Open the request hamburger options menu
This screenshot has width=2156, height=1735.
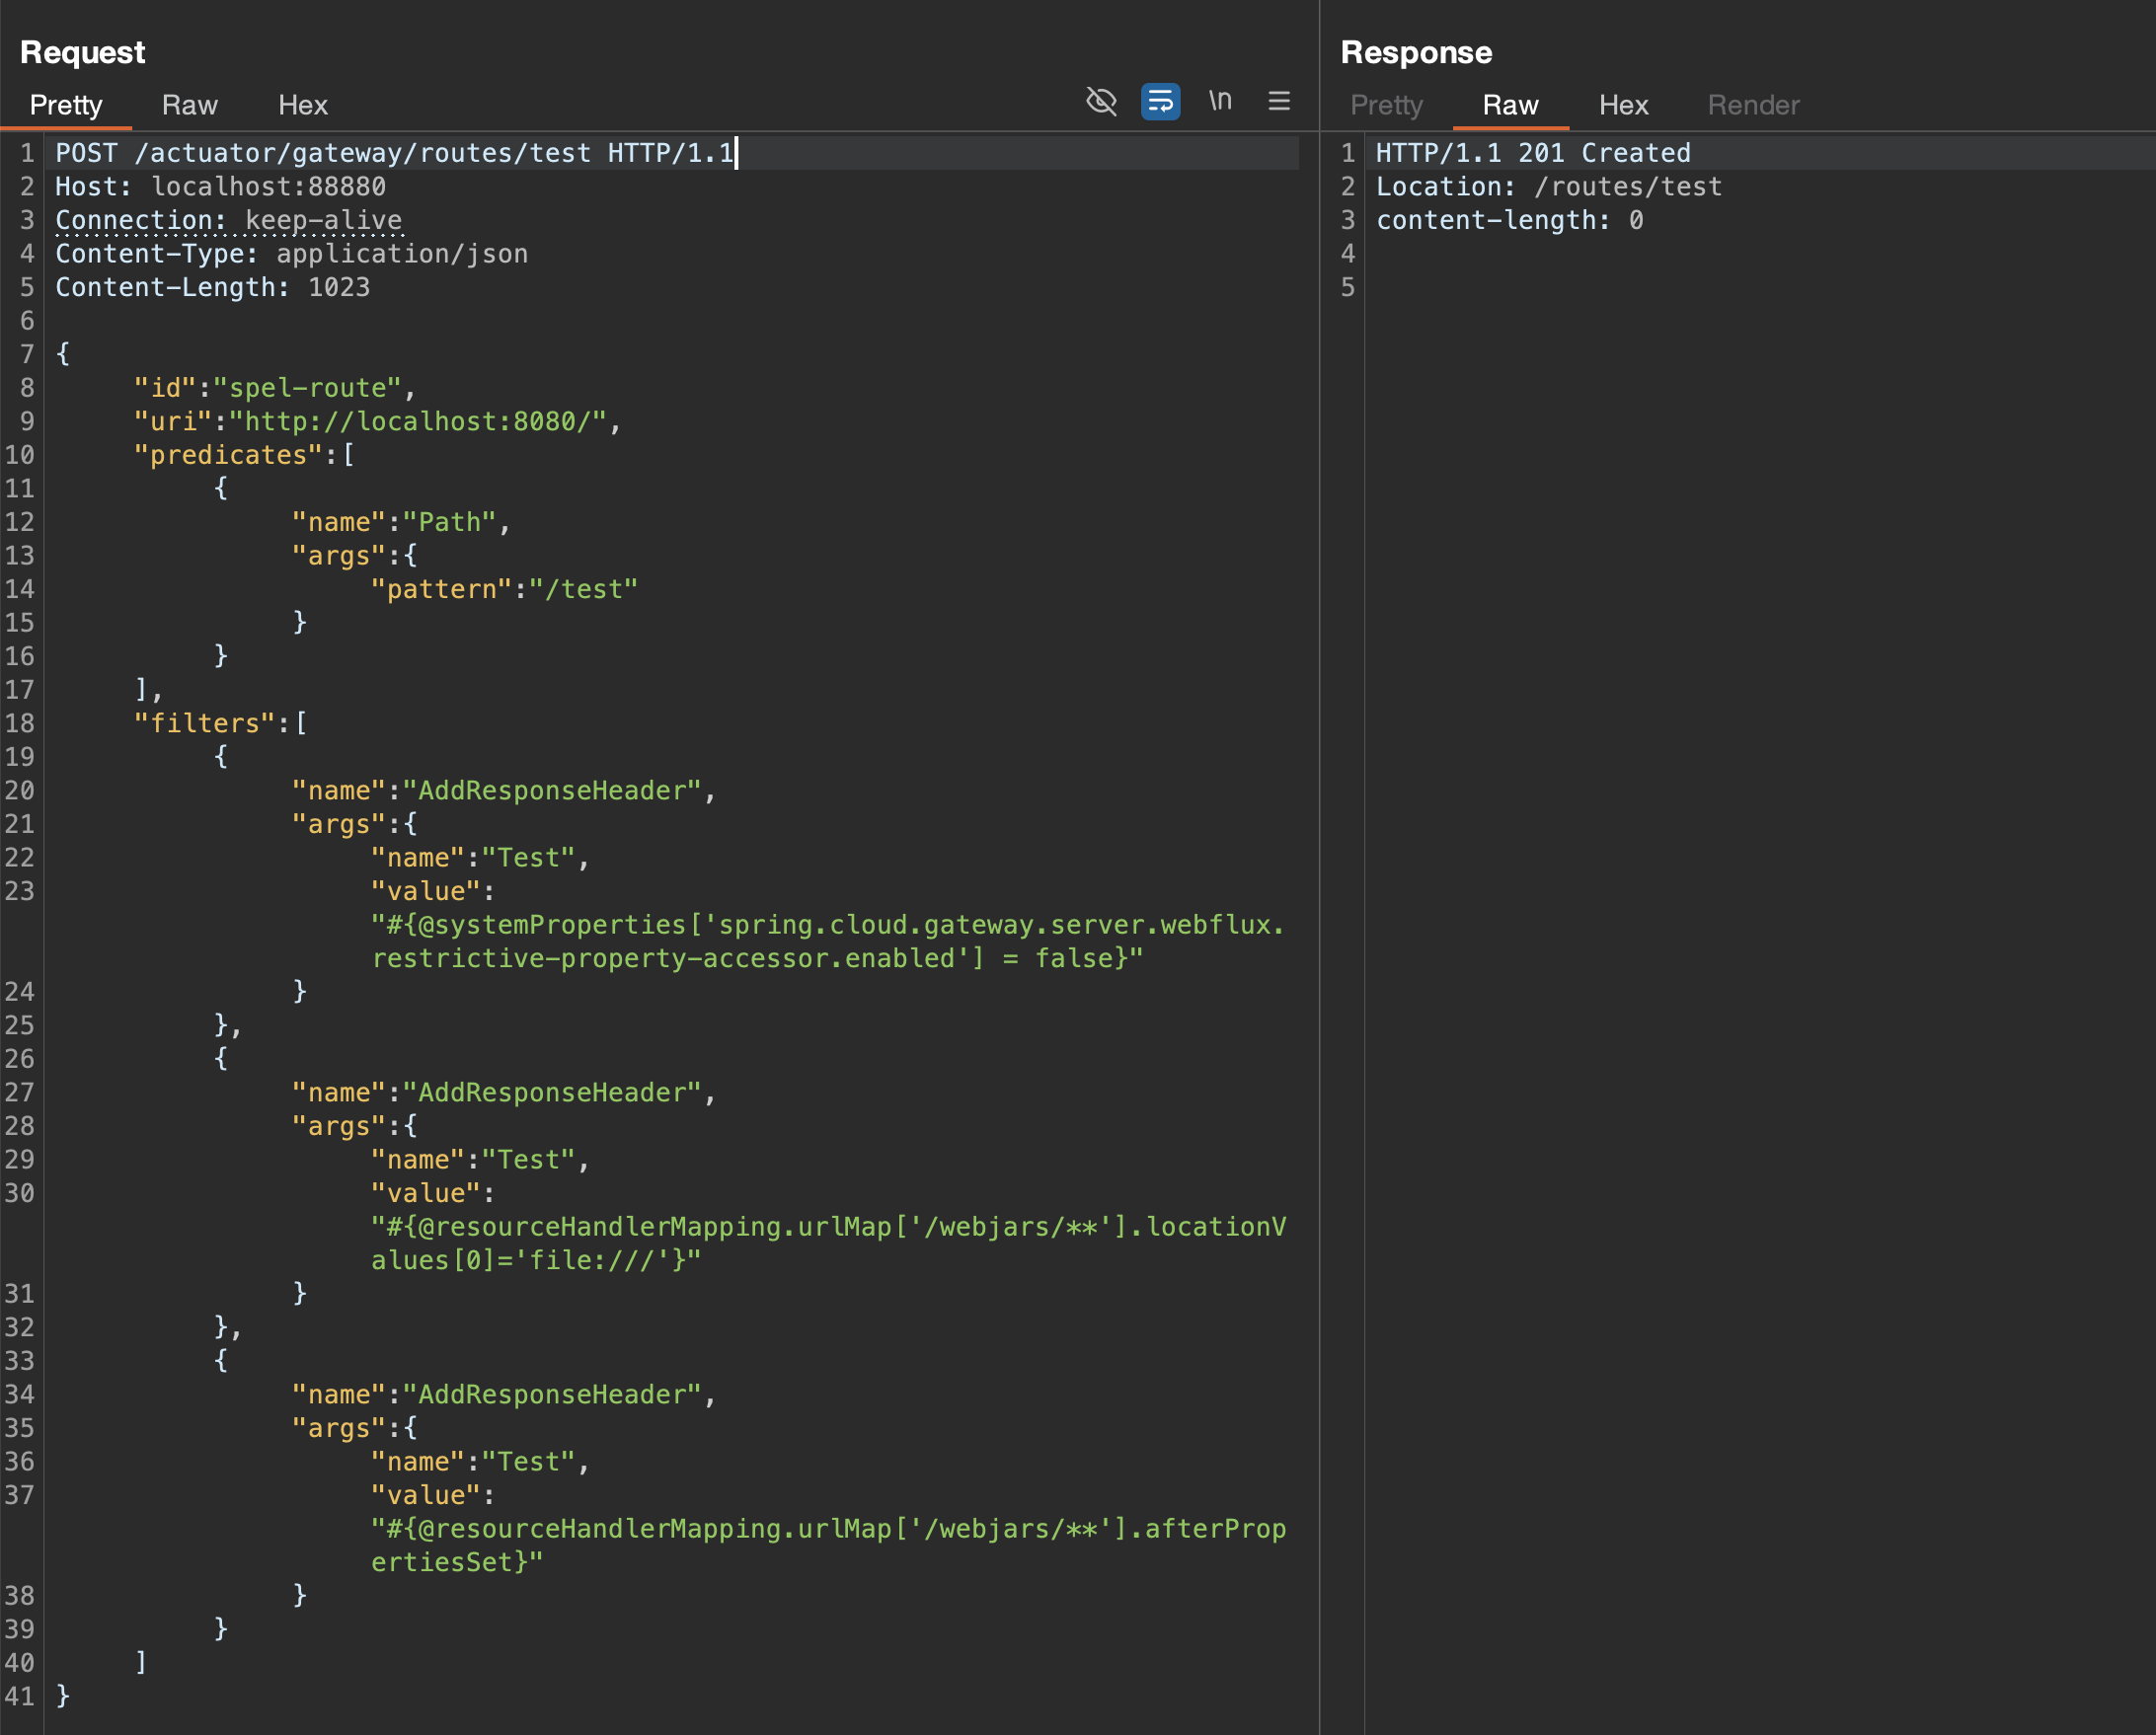[x=1279, y=101]
